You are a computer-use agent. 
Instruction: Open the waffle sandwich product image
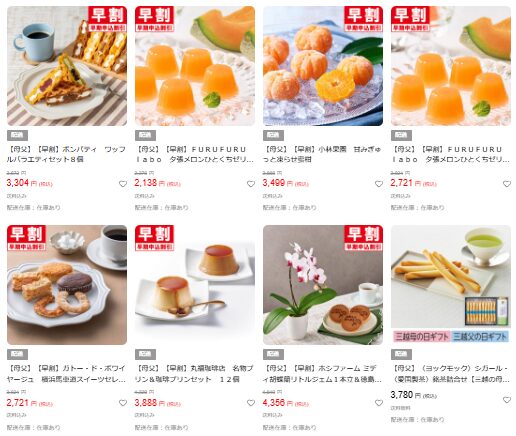67,66
